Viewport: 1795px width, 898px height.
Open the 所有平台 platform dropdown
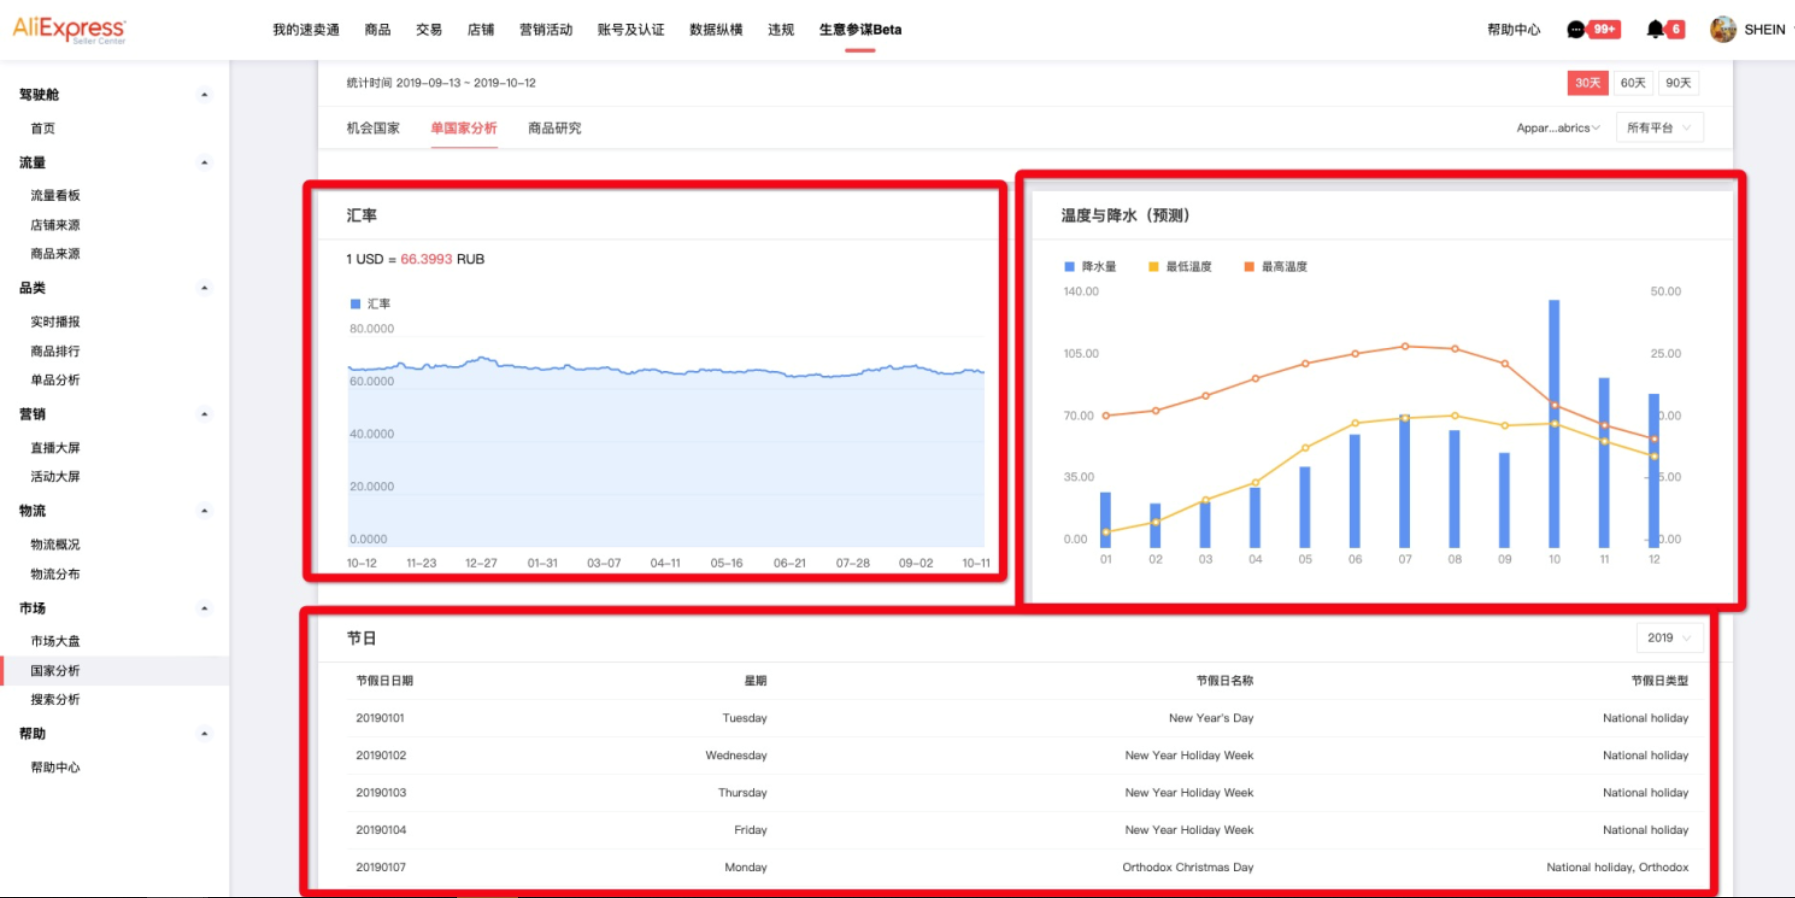[1659, 128]
